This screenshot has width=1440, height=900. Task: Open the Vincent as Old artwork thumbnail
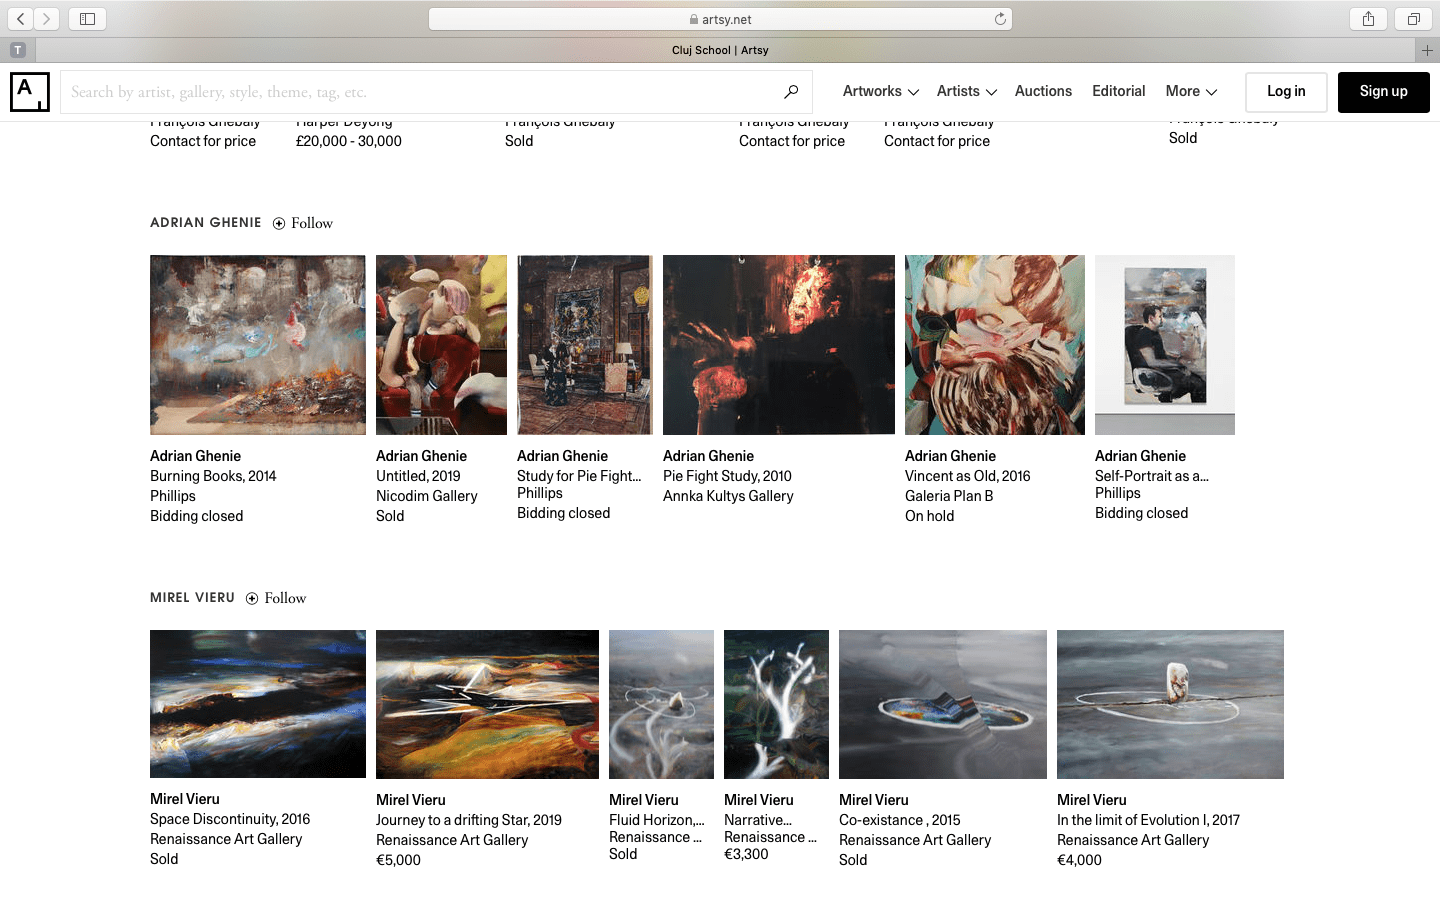[995, 345]
